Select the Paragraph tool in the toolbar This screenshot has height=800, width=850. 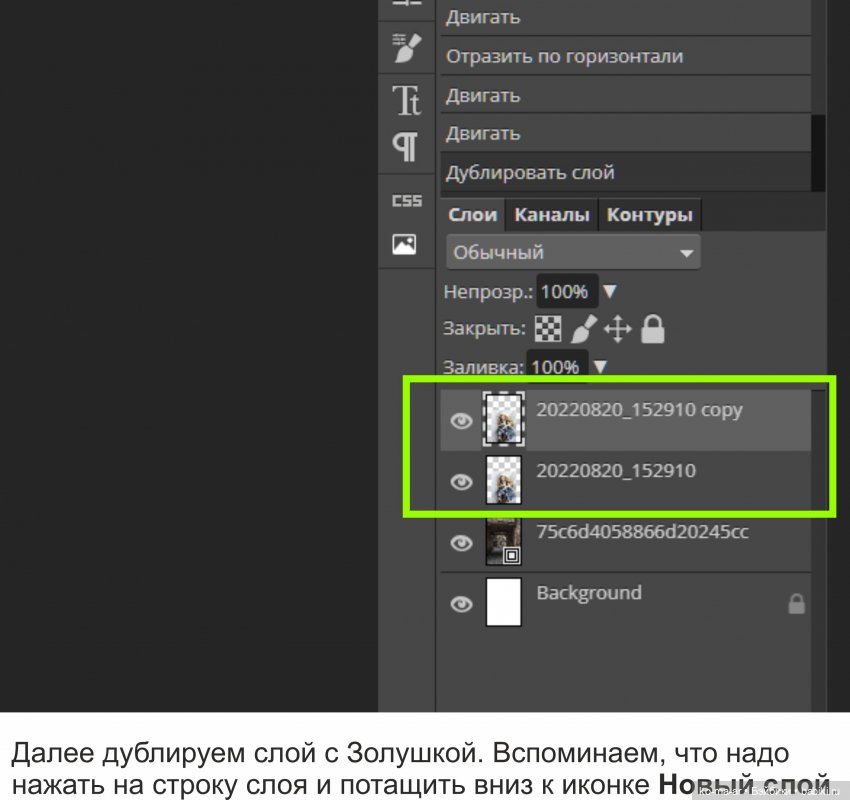[x=406, y=146]
